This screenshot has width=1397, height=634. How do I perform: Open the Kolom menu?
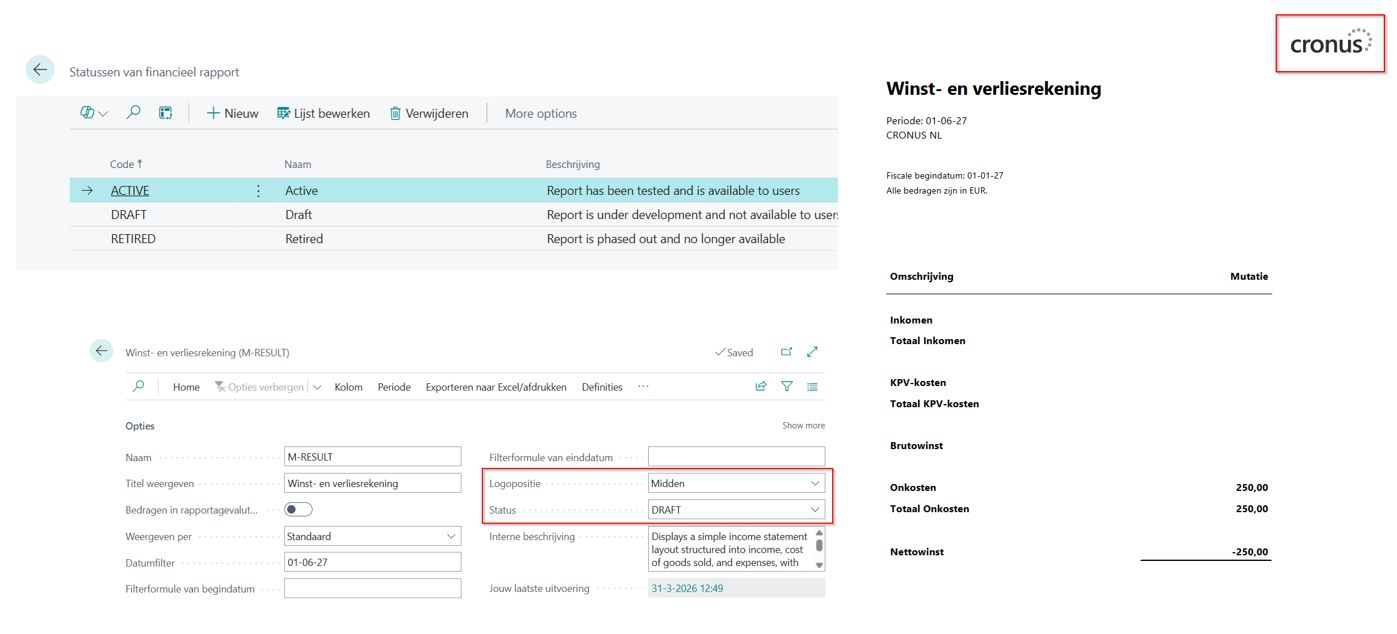(x=349, y=387)
